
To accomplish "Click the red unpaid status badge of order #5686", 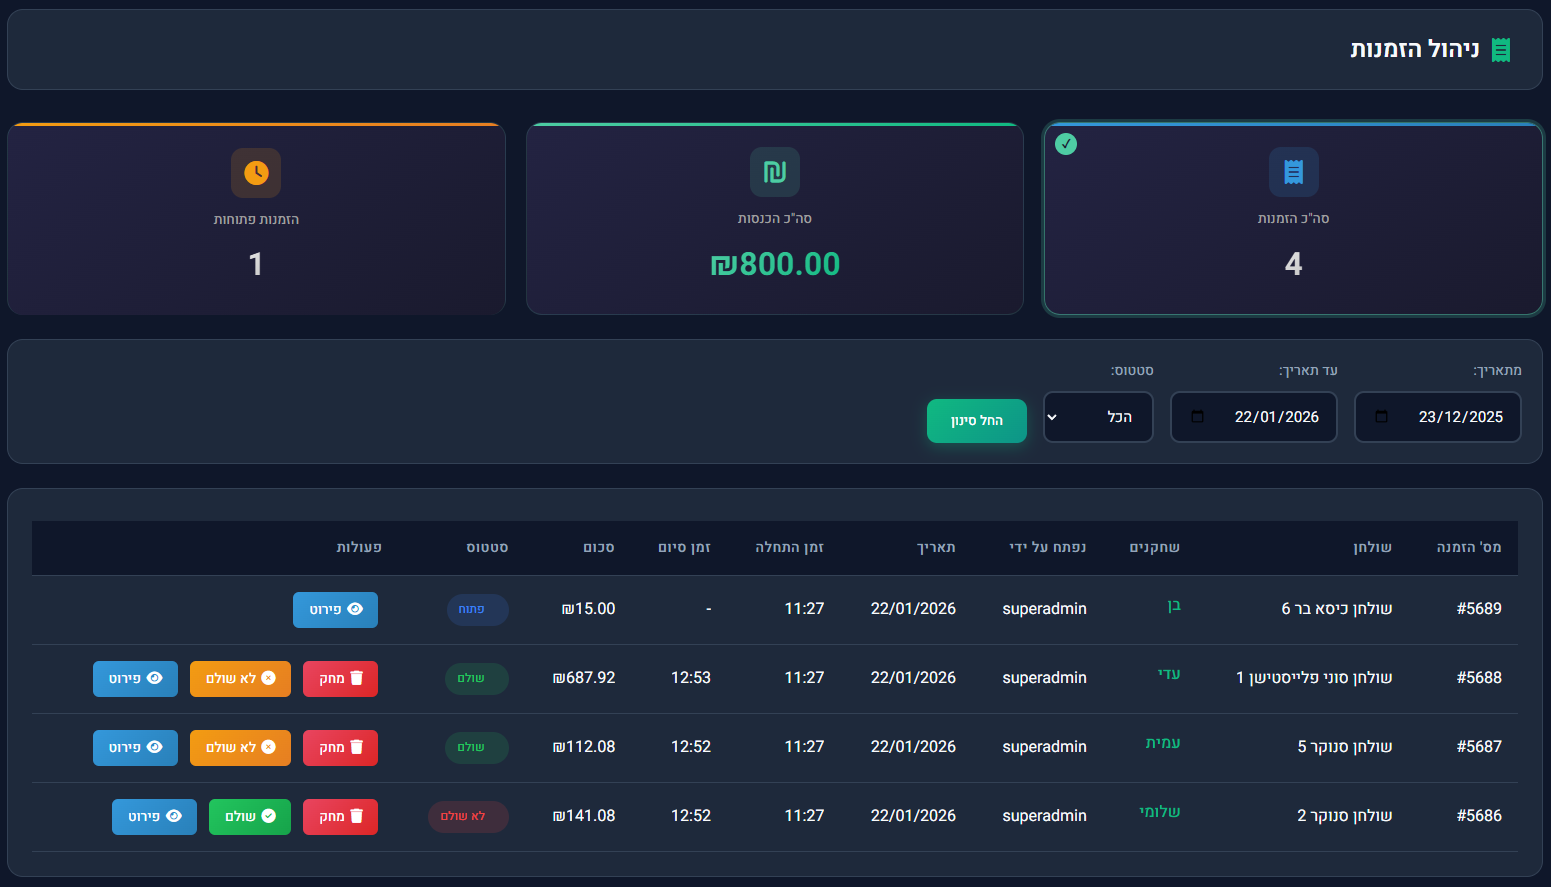I will [468, 816].
